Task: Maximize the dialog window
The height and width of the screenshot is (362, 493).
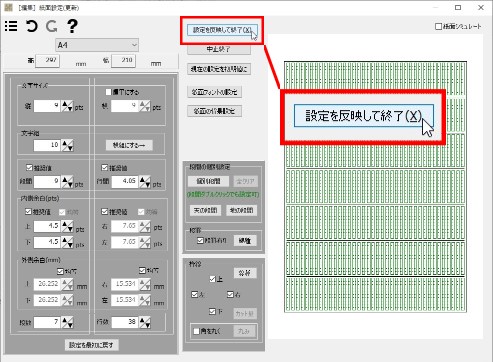Action: coord(458,7)
